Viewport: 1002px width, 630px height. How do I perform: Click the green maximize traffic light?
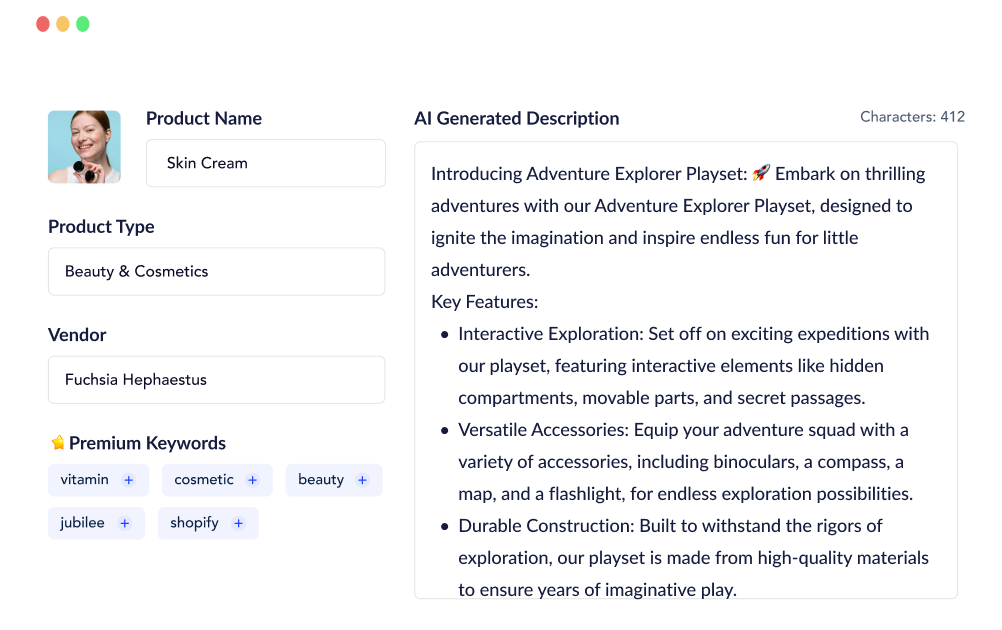[83, 22]
